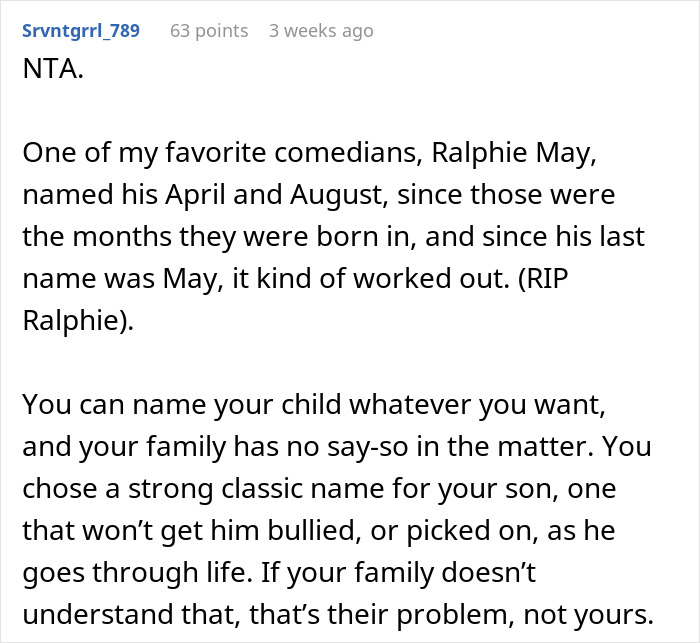Click the word Ralphie). before the blank line
This screenshot has width=700, height=643.
(x=78, y=321)
